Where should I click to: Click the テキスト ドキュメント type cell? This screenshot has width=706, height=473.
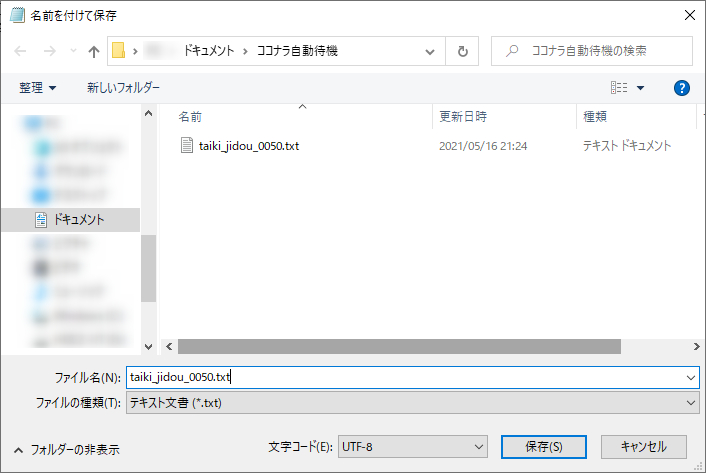[627, 146]
